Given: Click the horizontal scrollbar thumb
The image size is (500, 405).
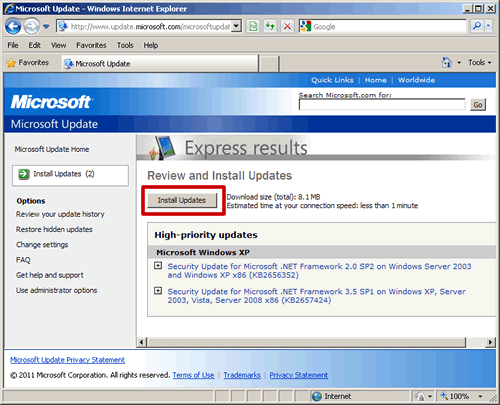Looking at the screenshot, I should click(307, 342).
